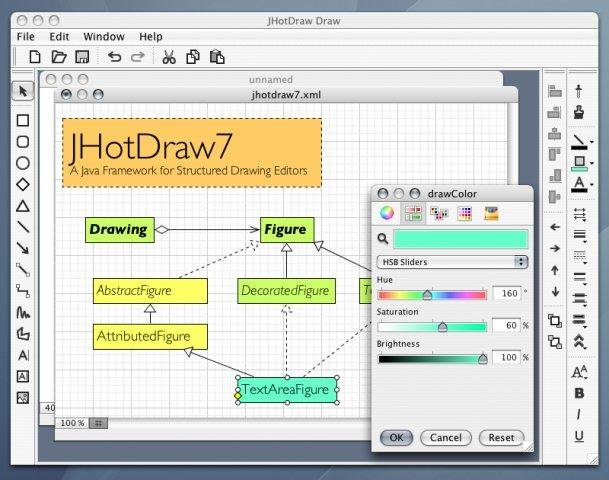The width and height of the screenshot is (609, 480).
Task: Move selected figure down with arrow
Action: [x=555, y=292]
